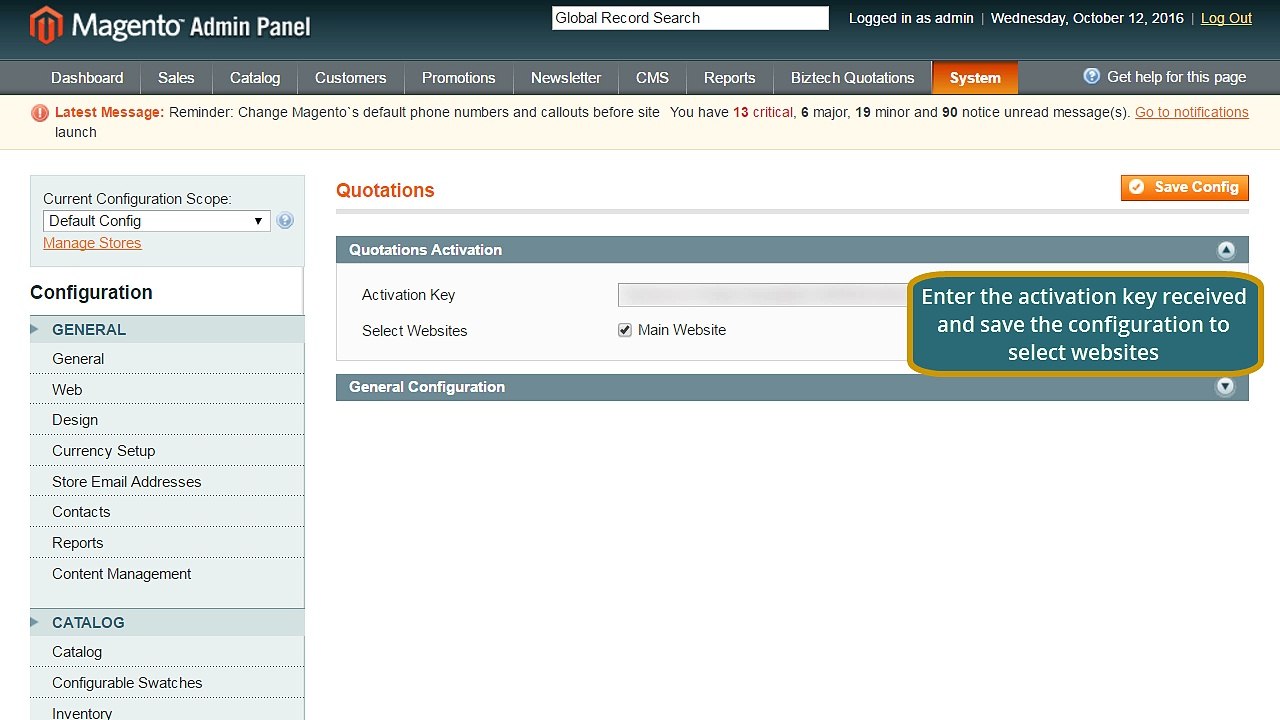This screenshot has height=720, width=1280.
Task: Click the Save Config button
Action: [x=1185, y=187]
